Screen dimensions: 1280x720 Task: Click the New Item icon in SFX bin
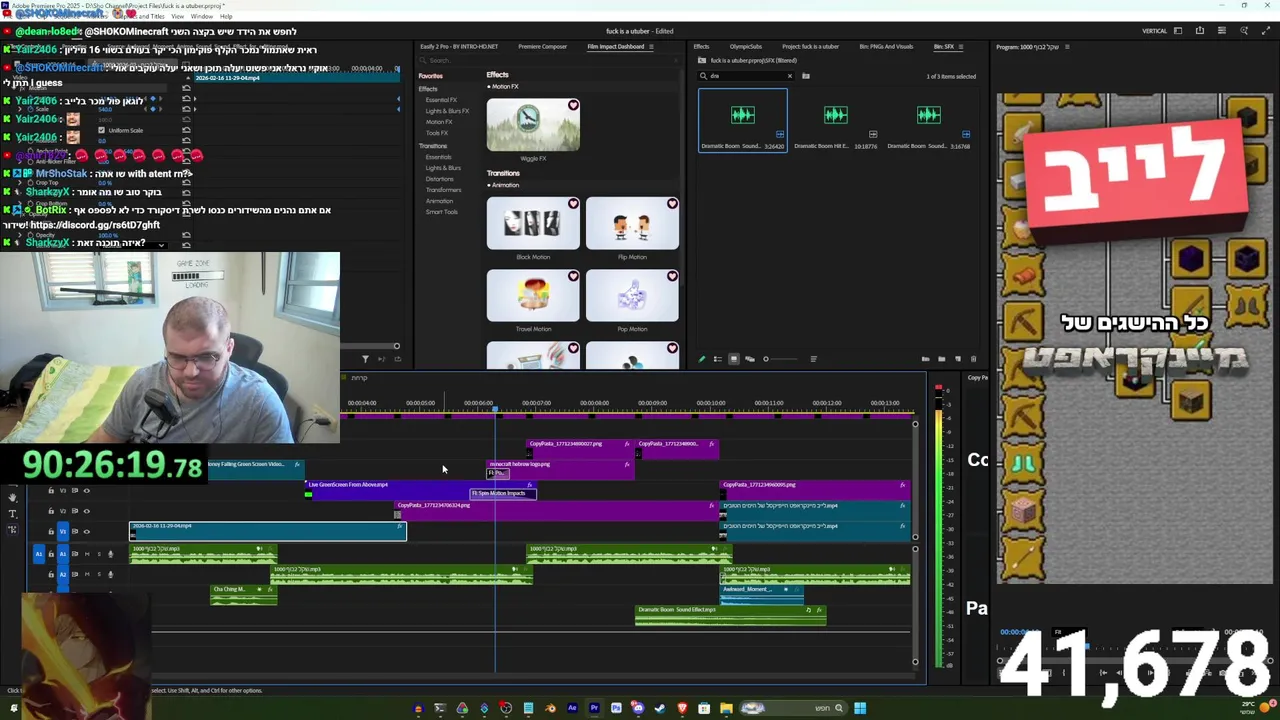pyautogui.click(x=958, y=359)
